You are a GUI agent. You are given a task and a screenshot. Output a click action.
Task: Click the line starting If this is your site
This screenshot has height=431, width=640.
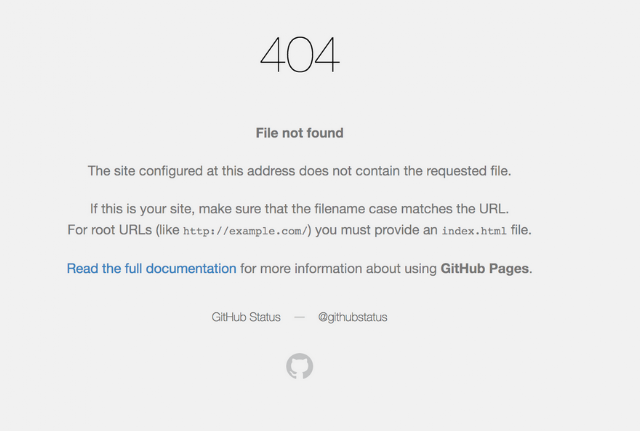click(300, 209)
